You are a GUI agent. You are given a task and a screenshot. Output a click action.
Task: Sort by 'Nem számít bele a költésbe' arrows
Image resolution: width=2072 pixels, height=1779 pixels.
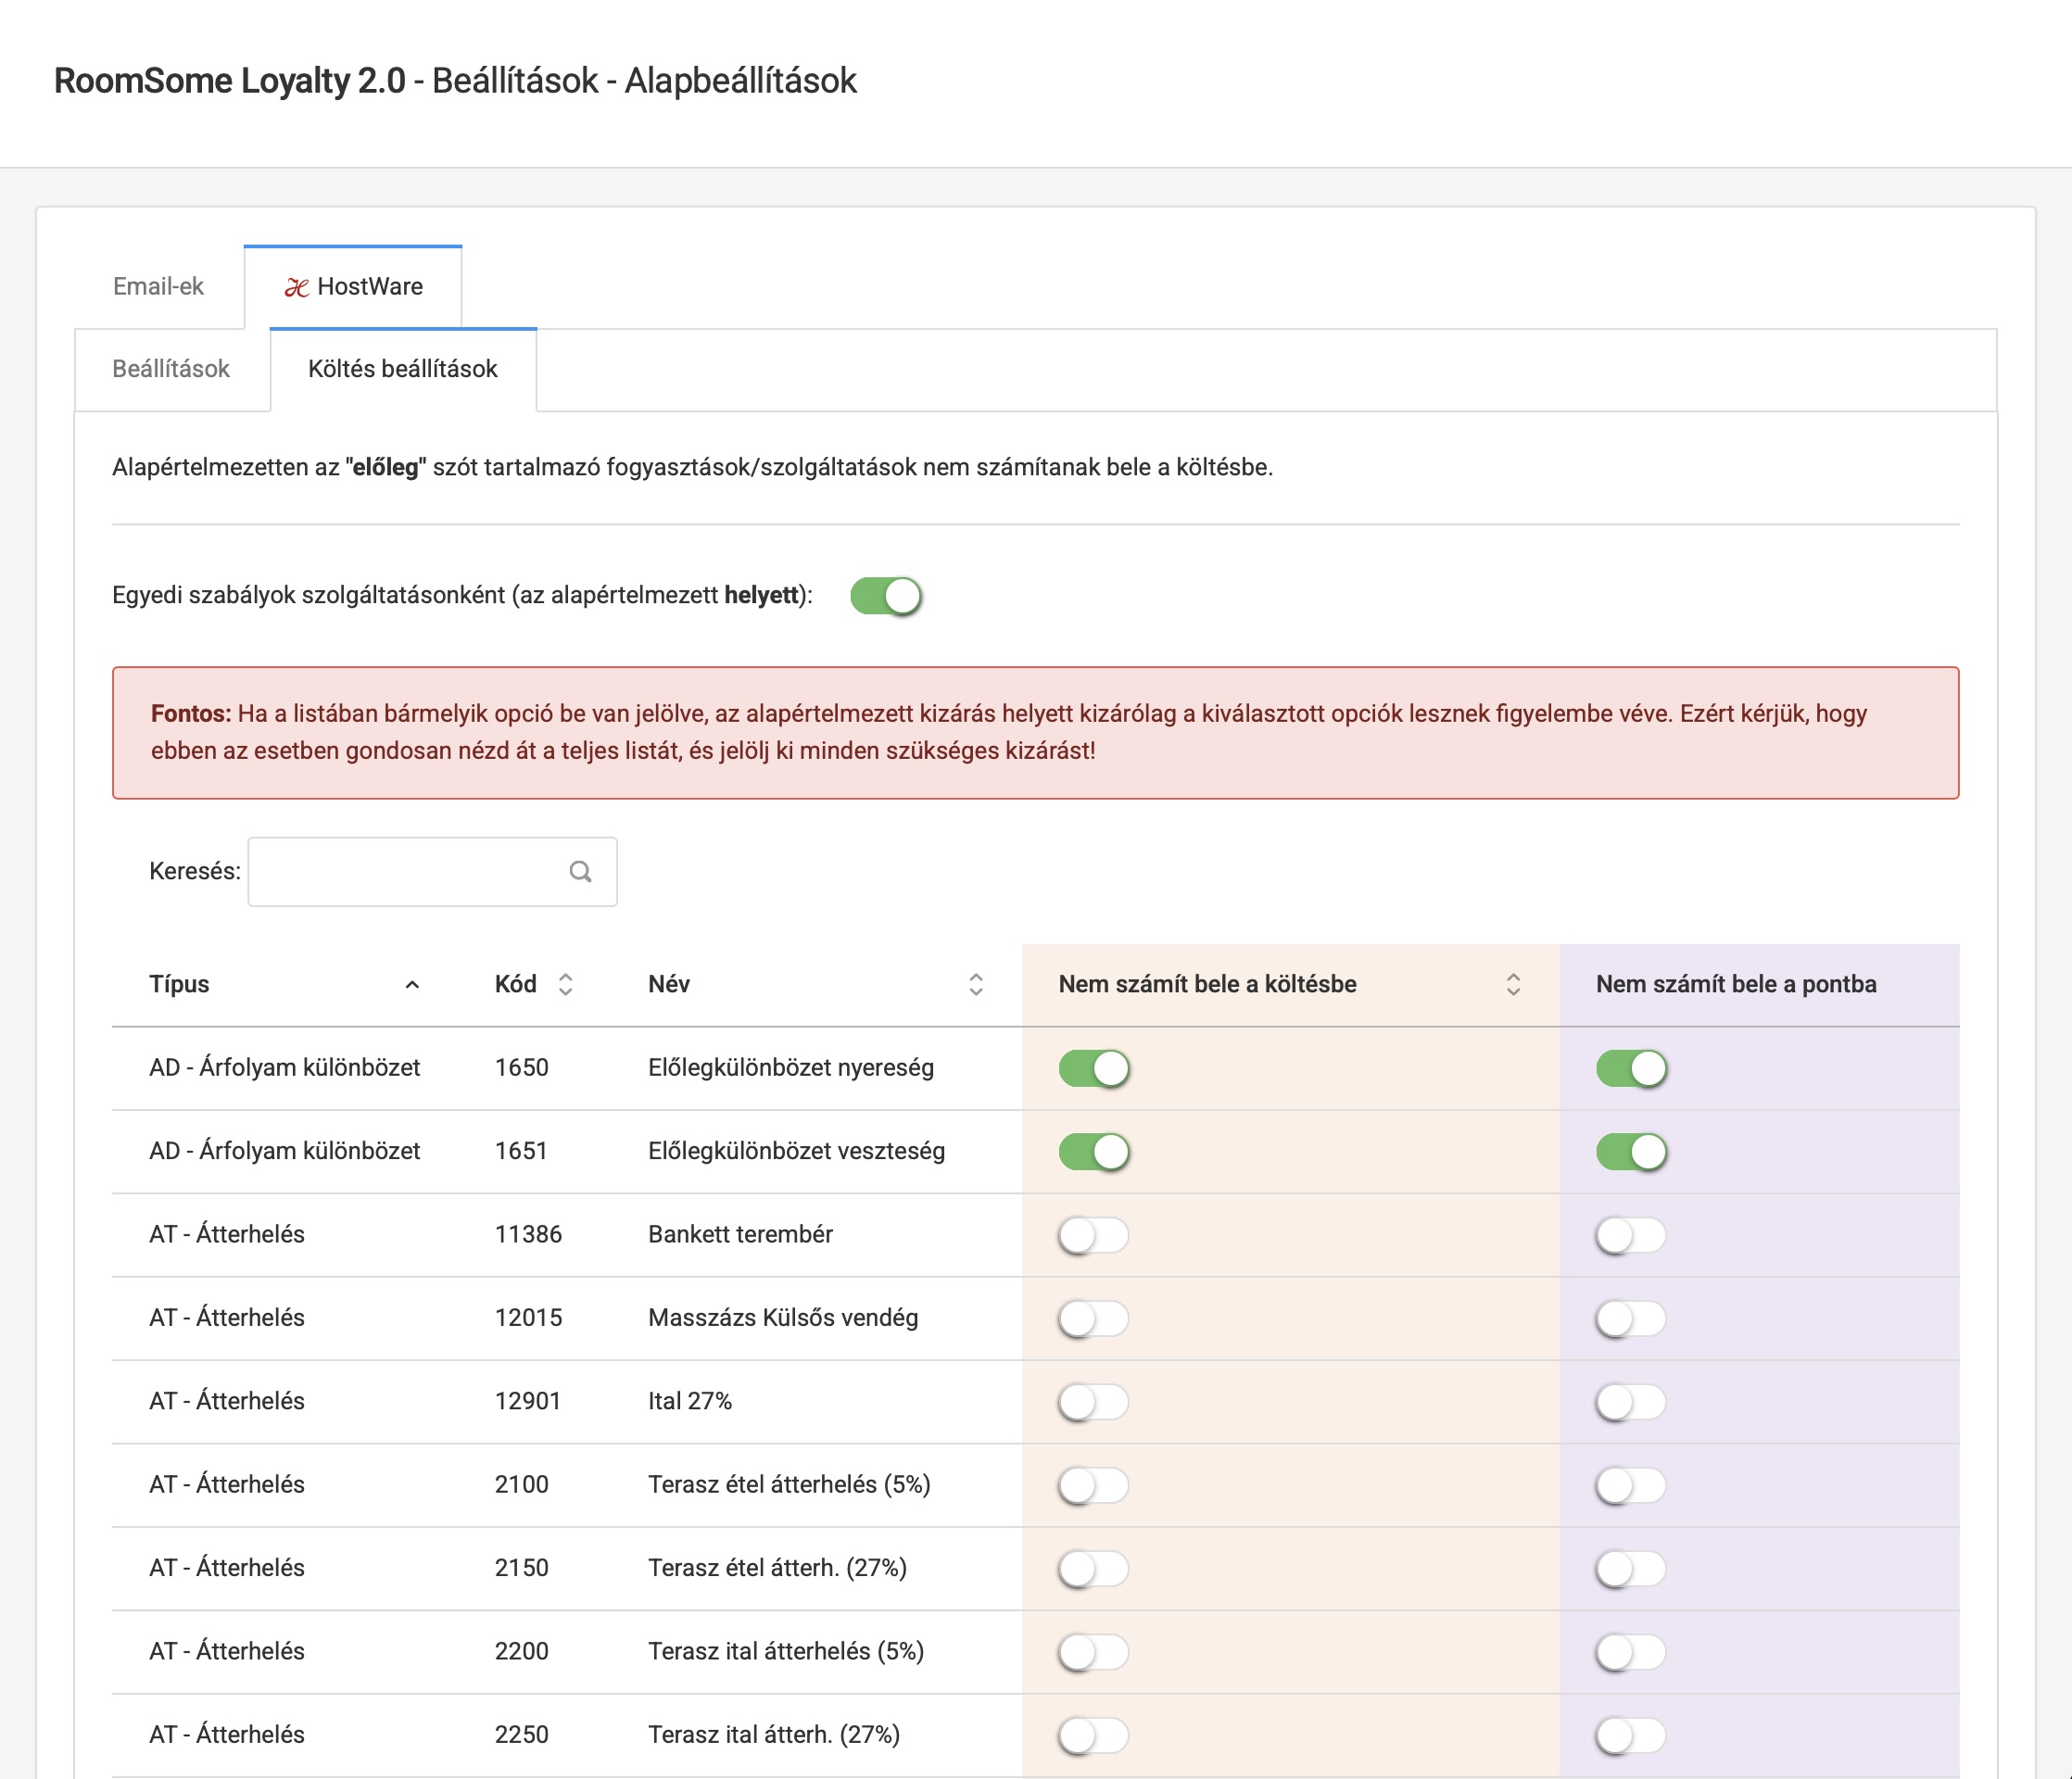coord(1513,985)
